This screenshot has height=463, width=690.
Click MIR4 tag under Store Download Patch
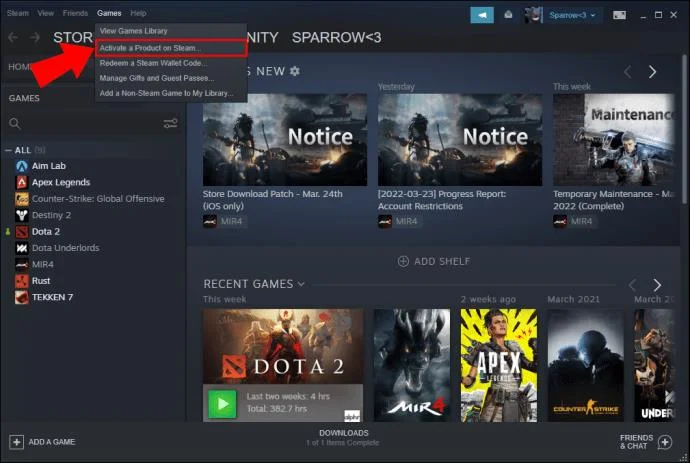pos(224,221)
